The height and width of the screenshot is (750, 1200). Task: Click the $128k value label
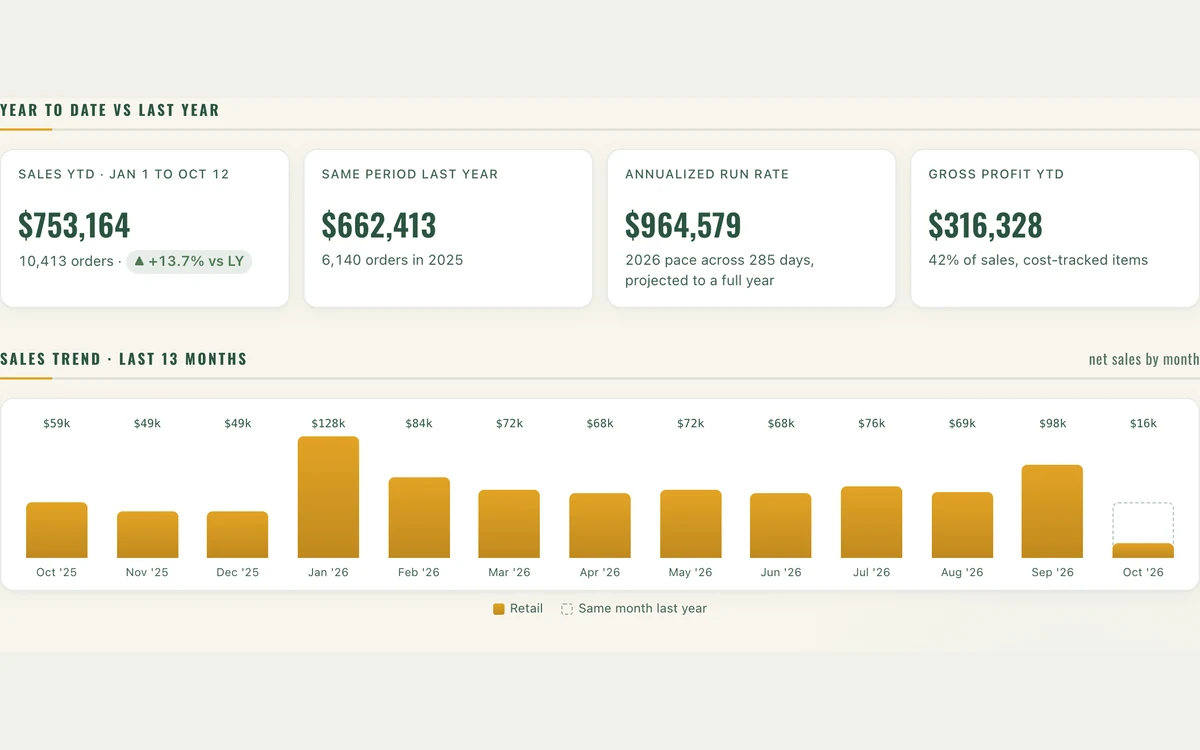pos(328,424)
